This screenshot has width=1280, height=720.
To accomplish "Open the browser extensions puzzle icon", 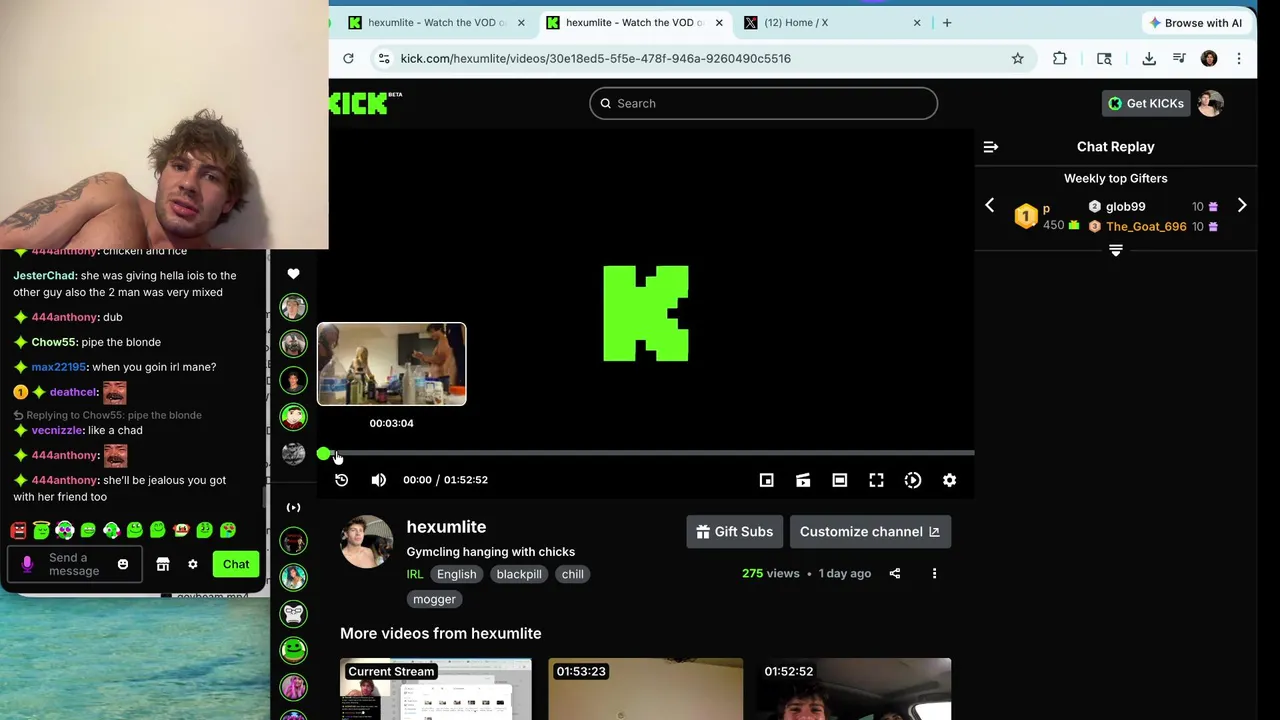I will point(1060,59).
